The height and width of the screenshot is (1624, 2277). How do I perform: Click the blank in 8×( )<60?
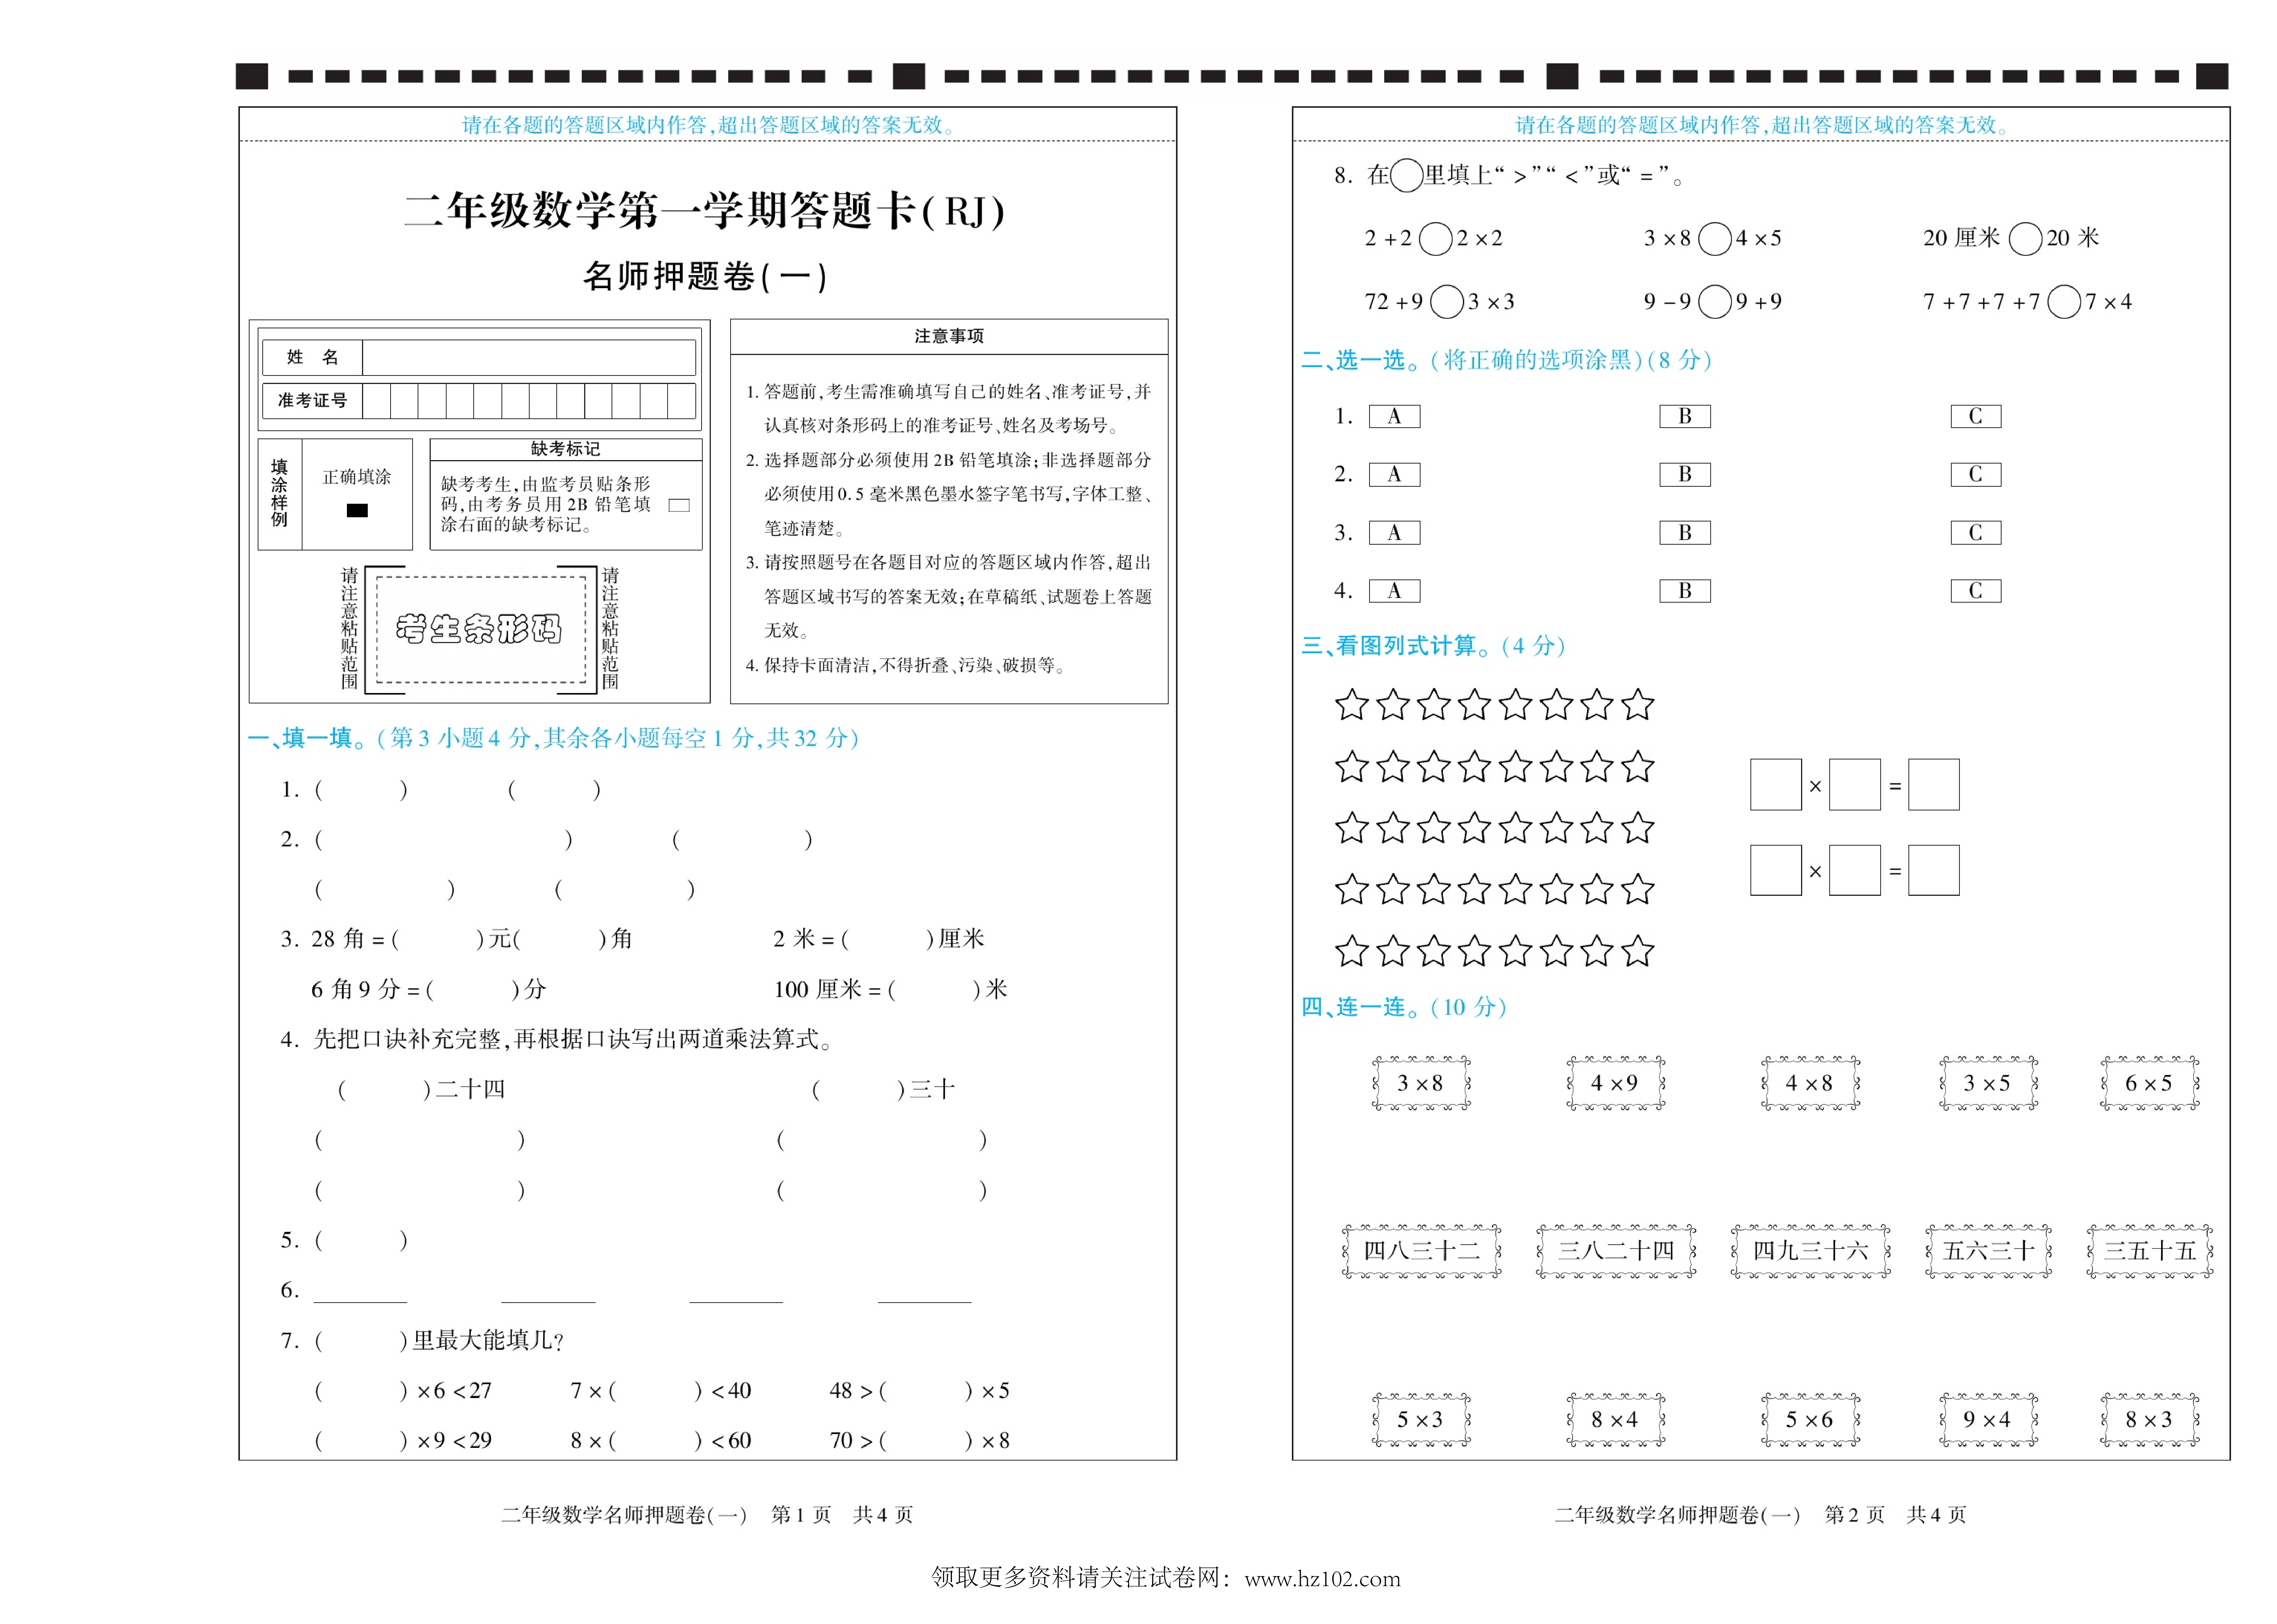click(x=655, y=1441)
